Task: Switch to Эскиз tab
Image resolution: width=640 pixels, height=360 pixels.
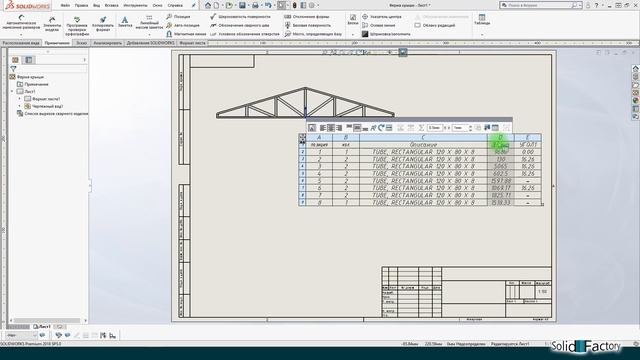Action: pyautogui.click(x=82, y=43)
